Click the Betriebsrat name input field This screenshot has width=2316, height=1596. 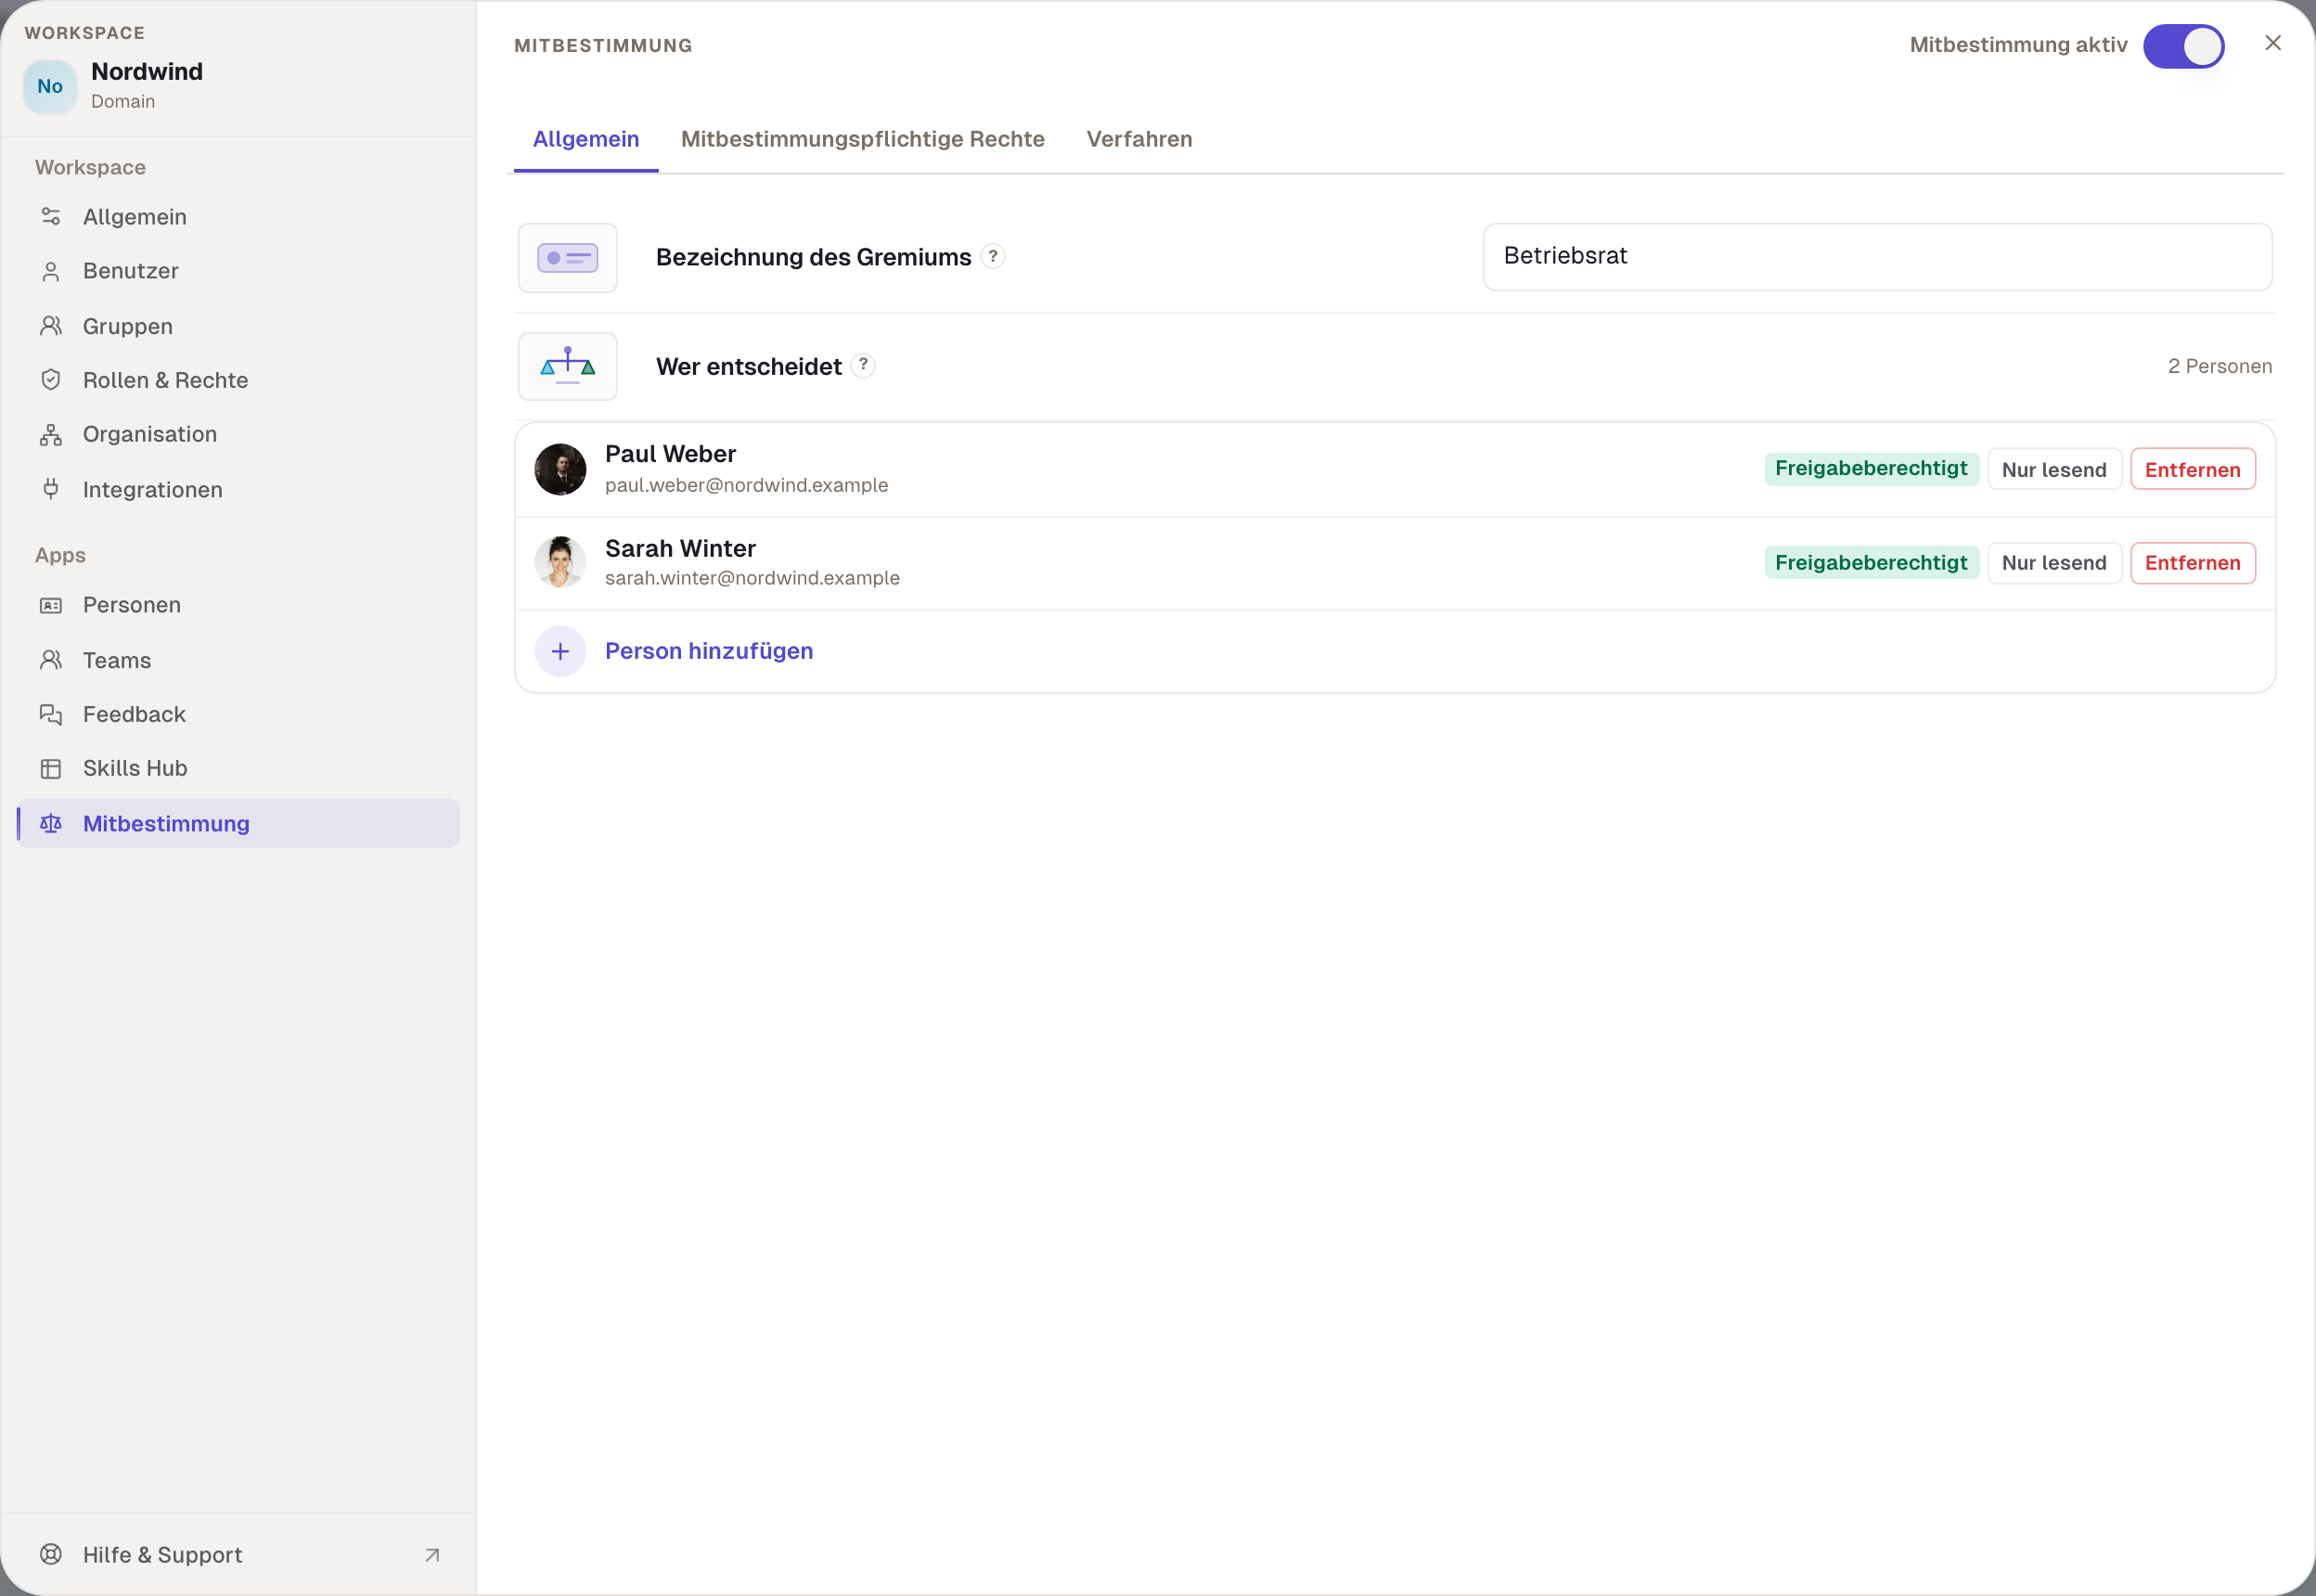click(x=1877, y=257)
